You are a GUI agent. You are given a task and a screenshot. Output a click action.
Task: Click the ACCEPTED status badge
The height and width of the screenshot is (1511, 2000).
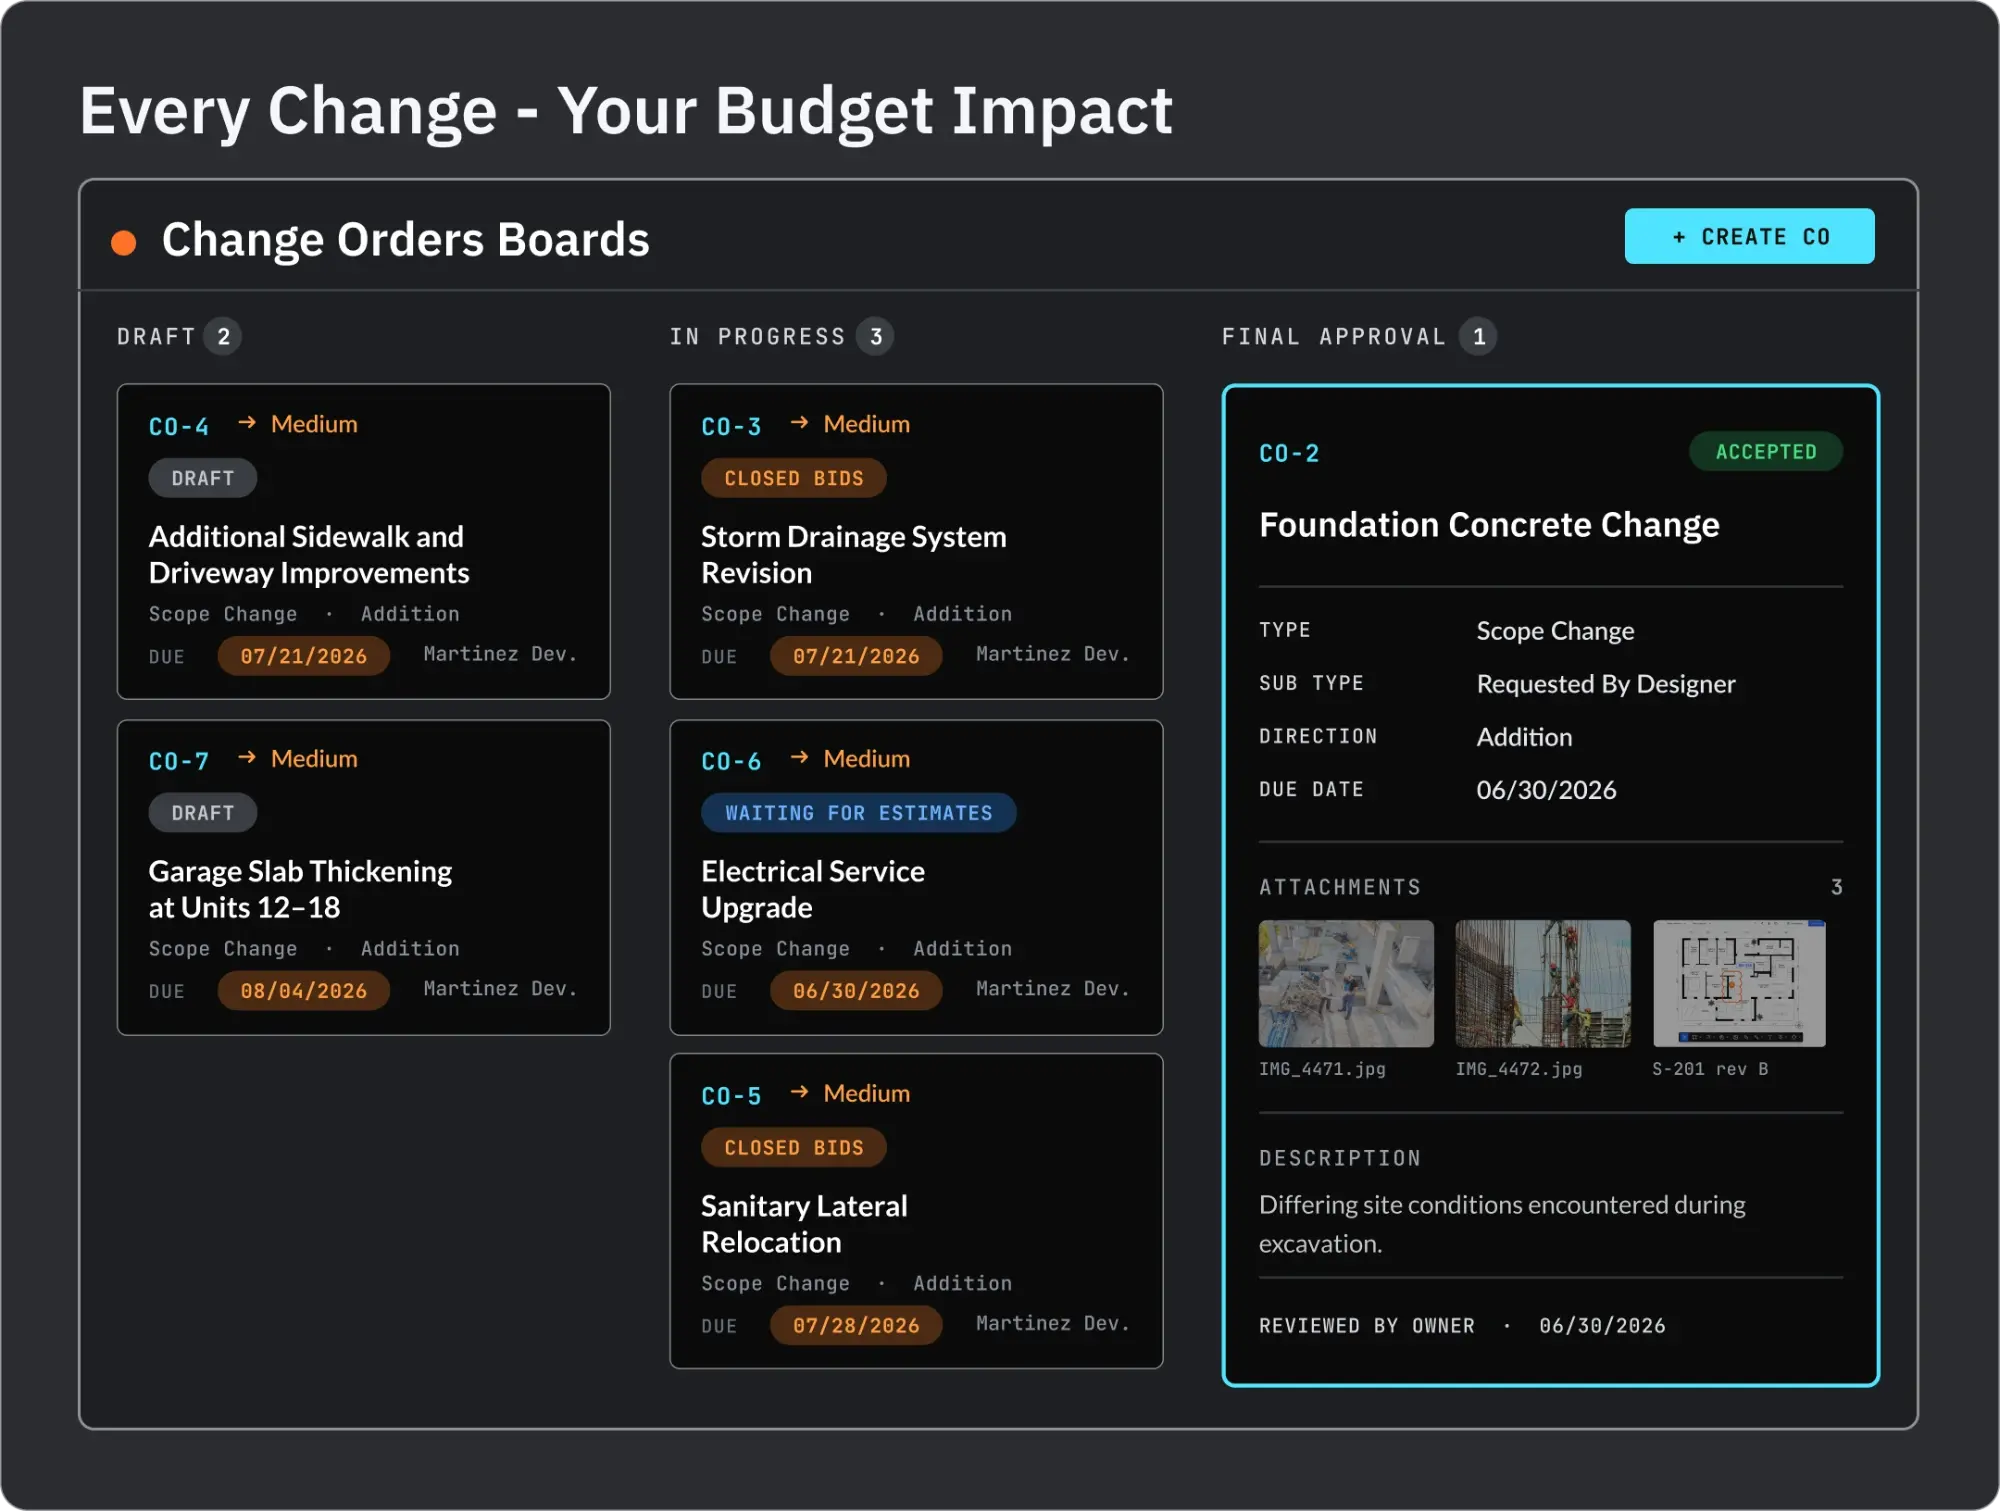(x=1766, y=451)
